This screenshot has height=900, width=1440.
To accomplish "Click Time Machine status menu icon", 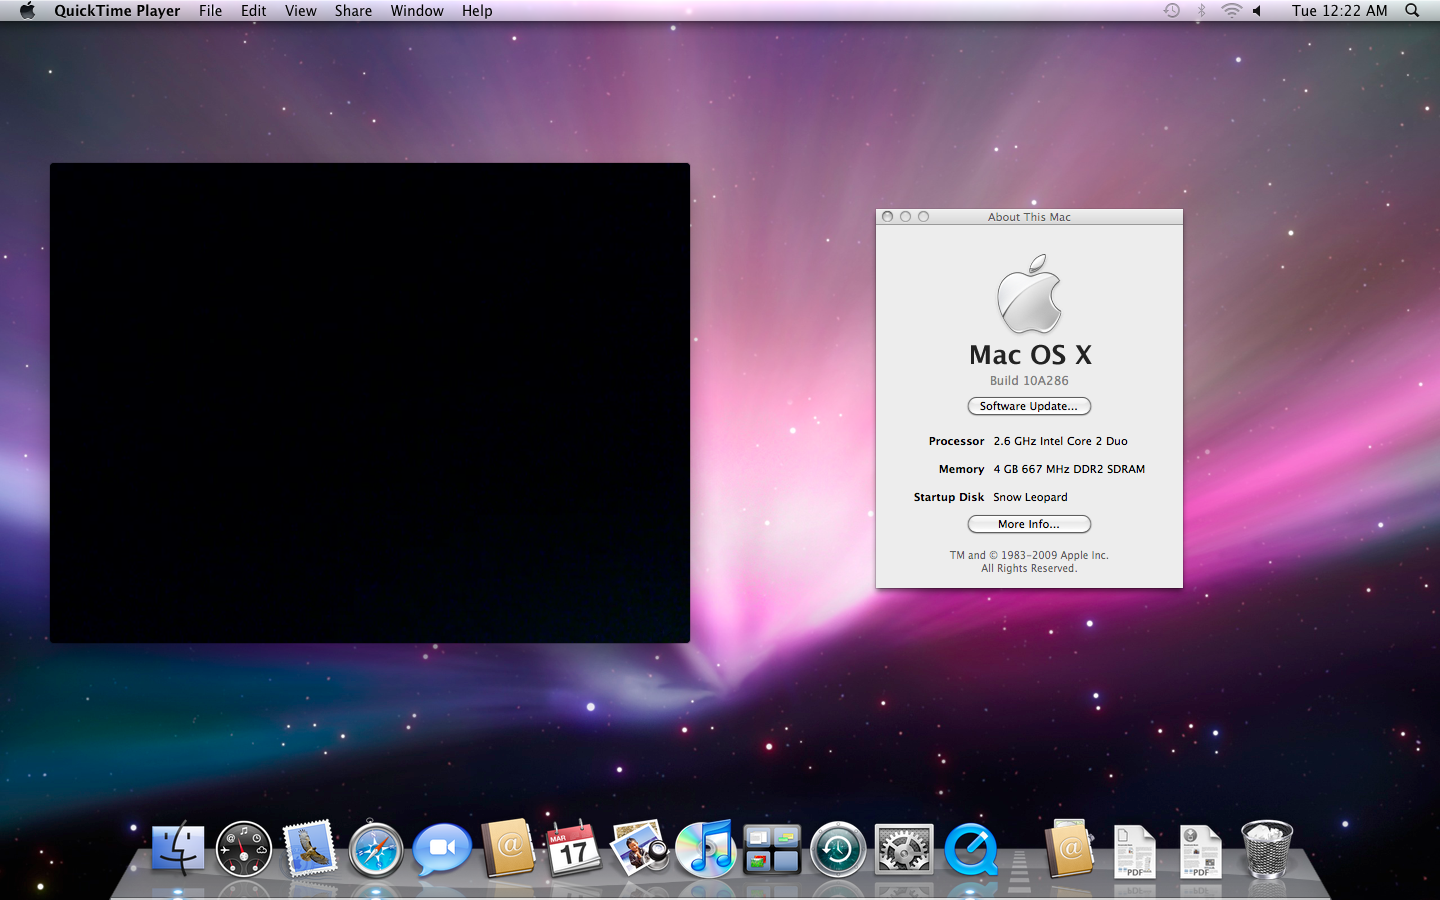I will pos(1172,11).
